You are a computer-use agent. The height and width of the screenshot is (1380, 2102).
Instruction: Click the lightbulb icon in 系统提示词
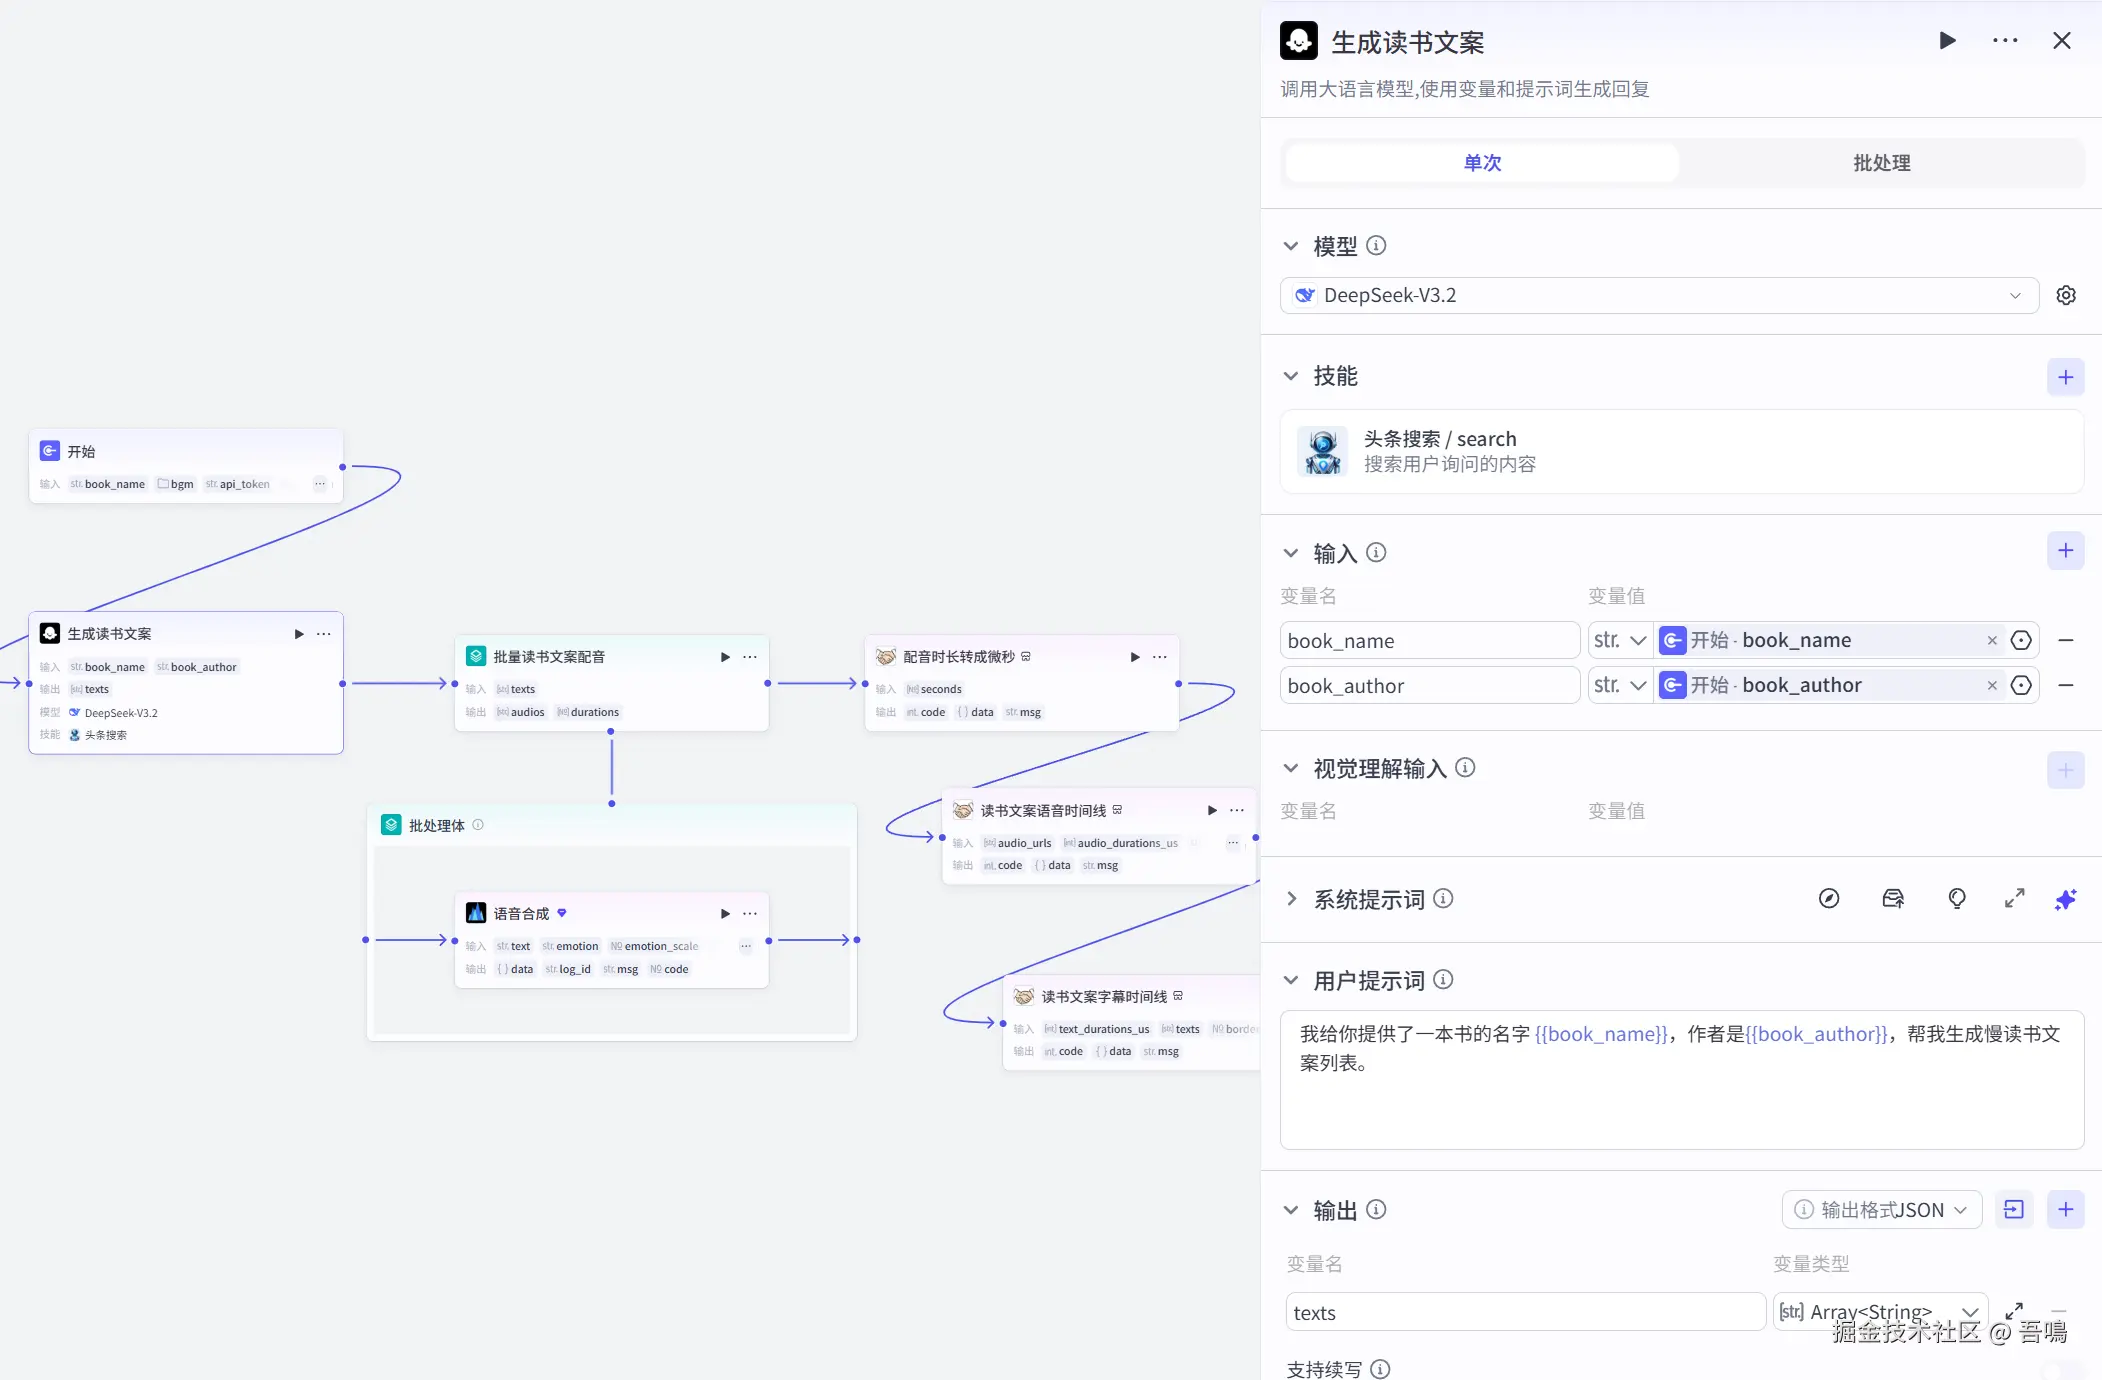[x=1957, y=899]
